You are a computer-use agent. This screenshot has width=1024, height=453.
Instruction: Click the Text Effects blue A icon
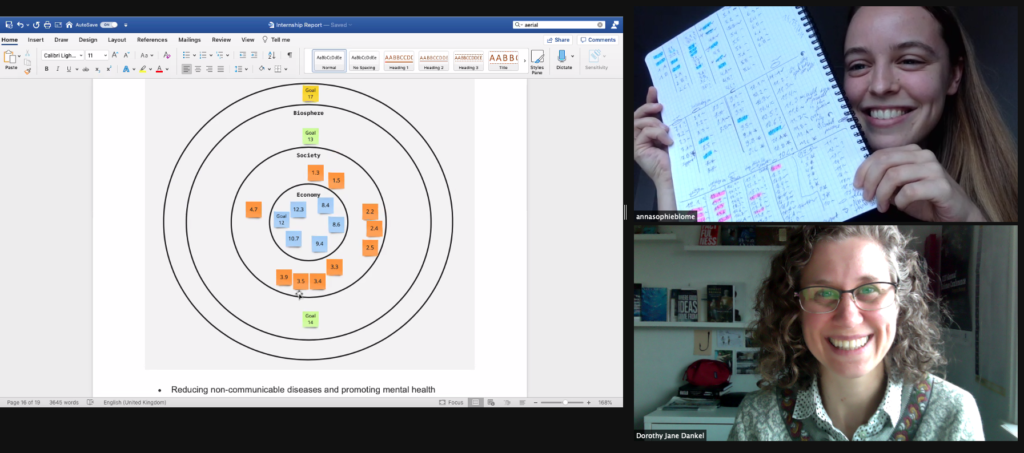[126, 69]
